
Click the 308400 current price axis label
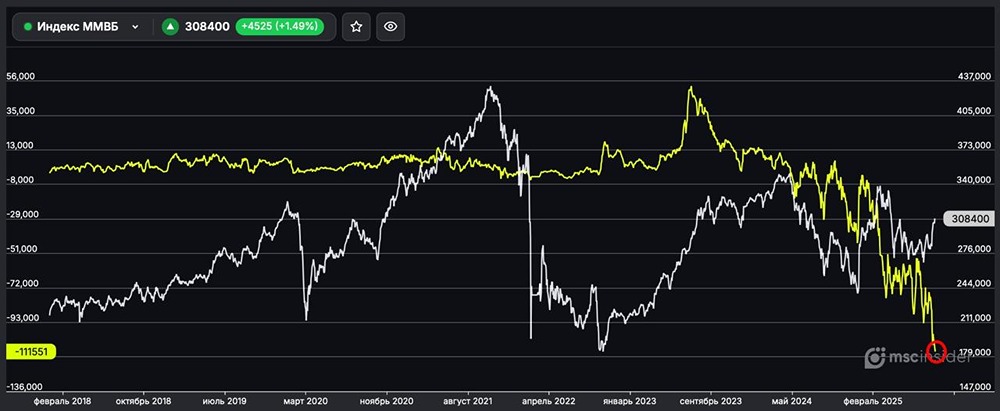(968, 219)
